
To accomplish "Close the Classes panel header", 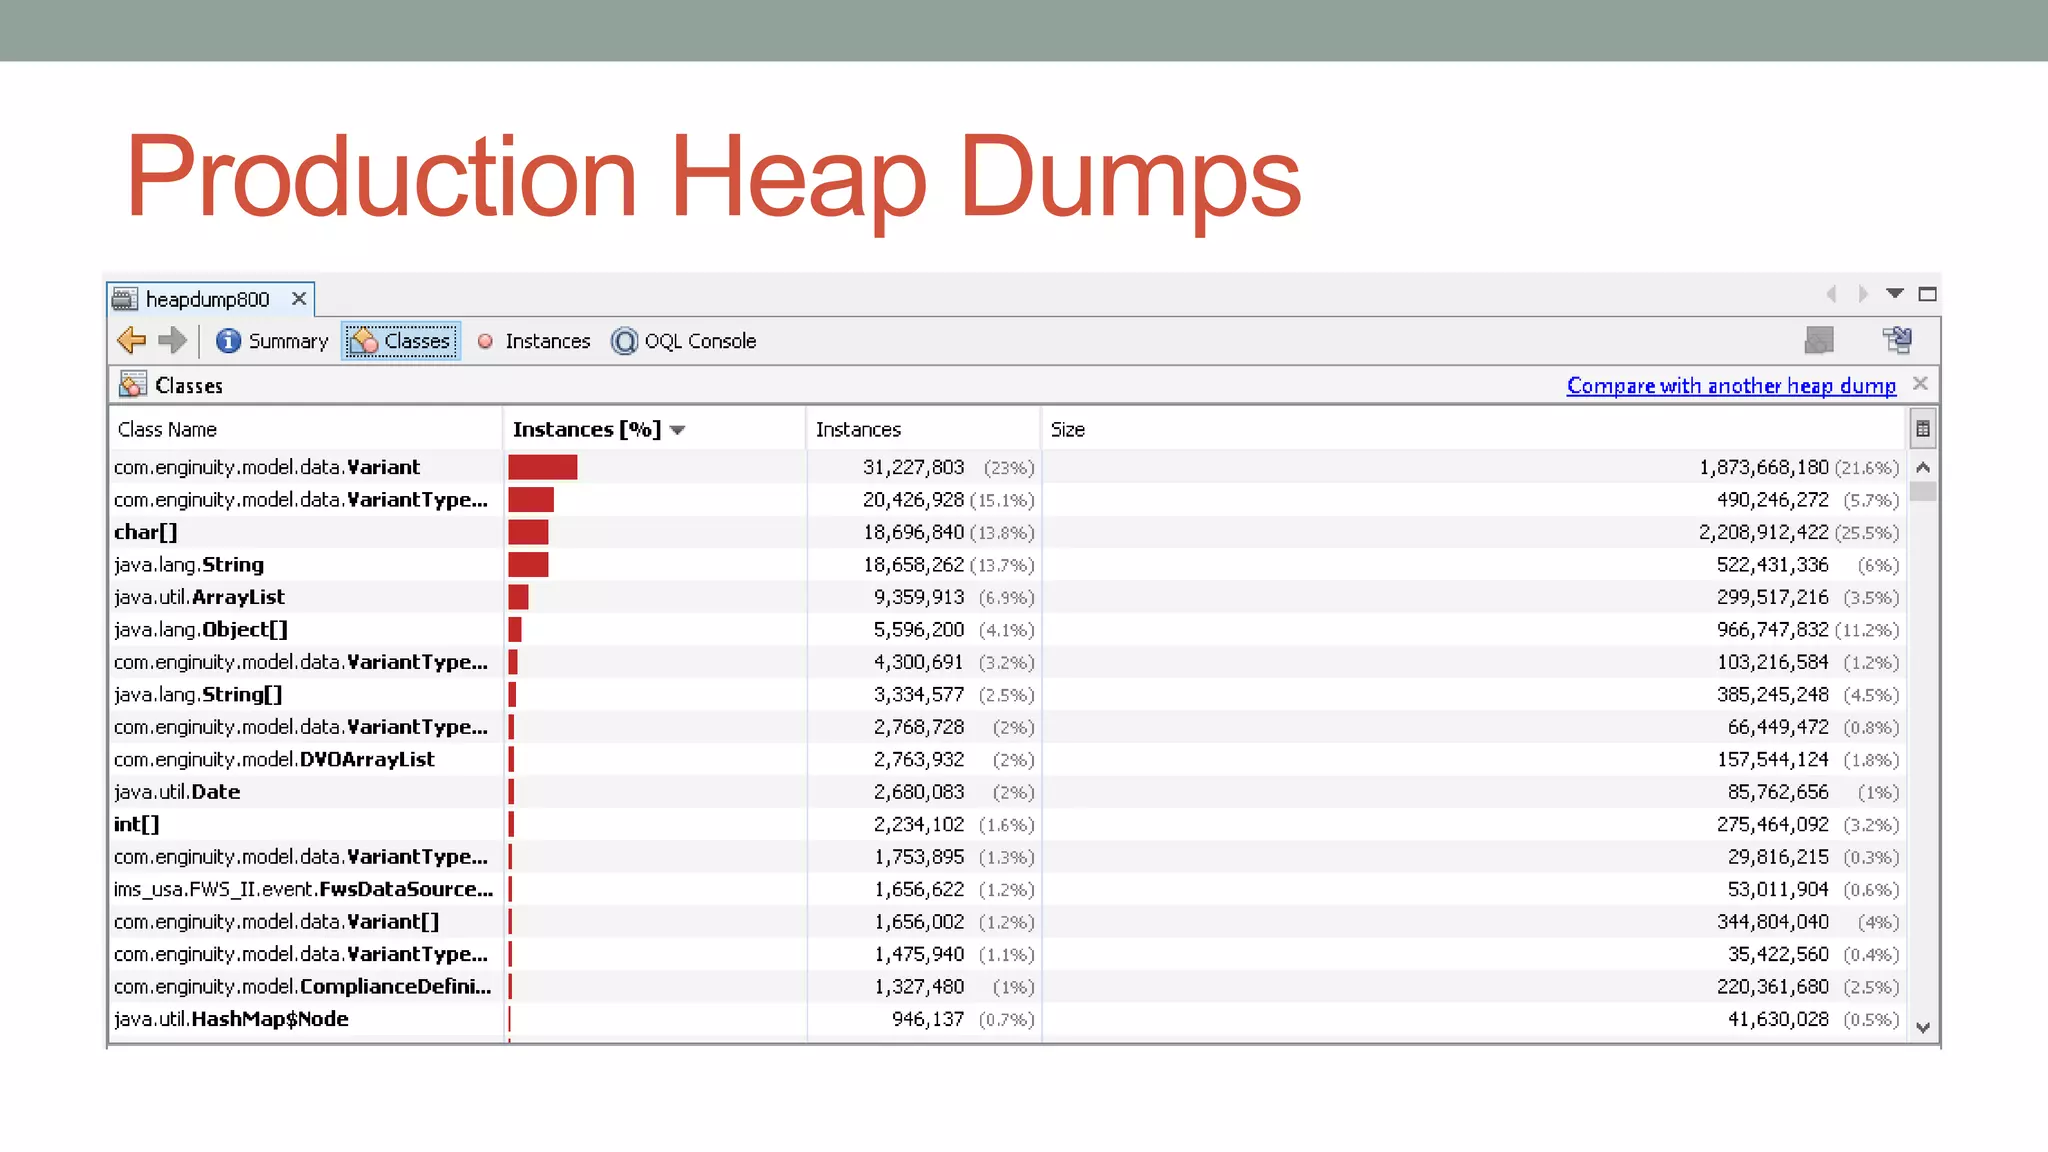I will coord(1920,384).
